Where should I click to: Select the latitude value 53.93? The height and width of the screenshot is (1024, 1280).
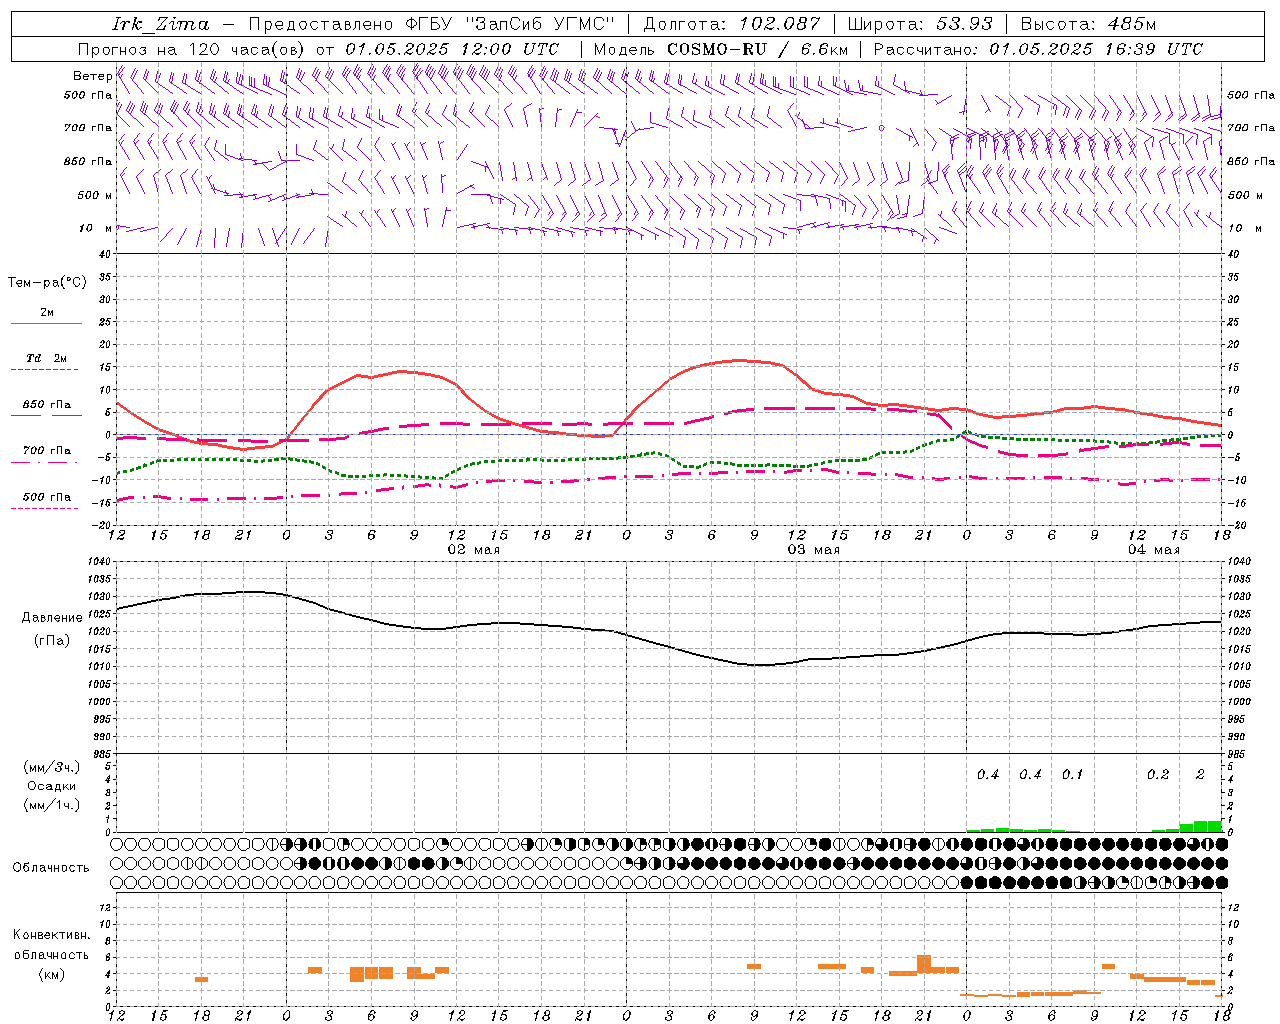pyautogui.click(x=965, y=23)
